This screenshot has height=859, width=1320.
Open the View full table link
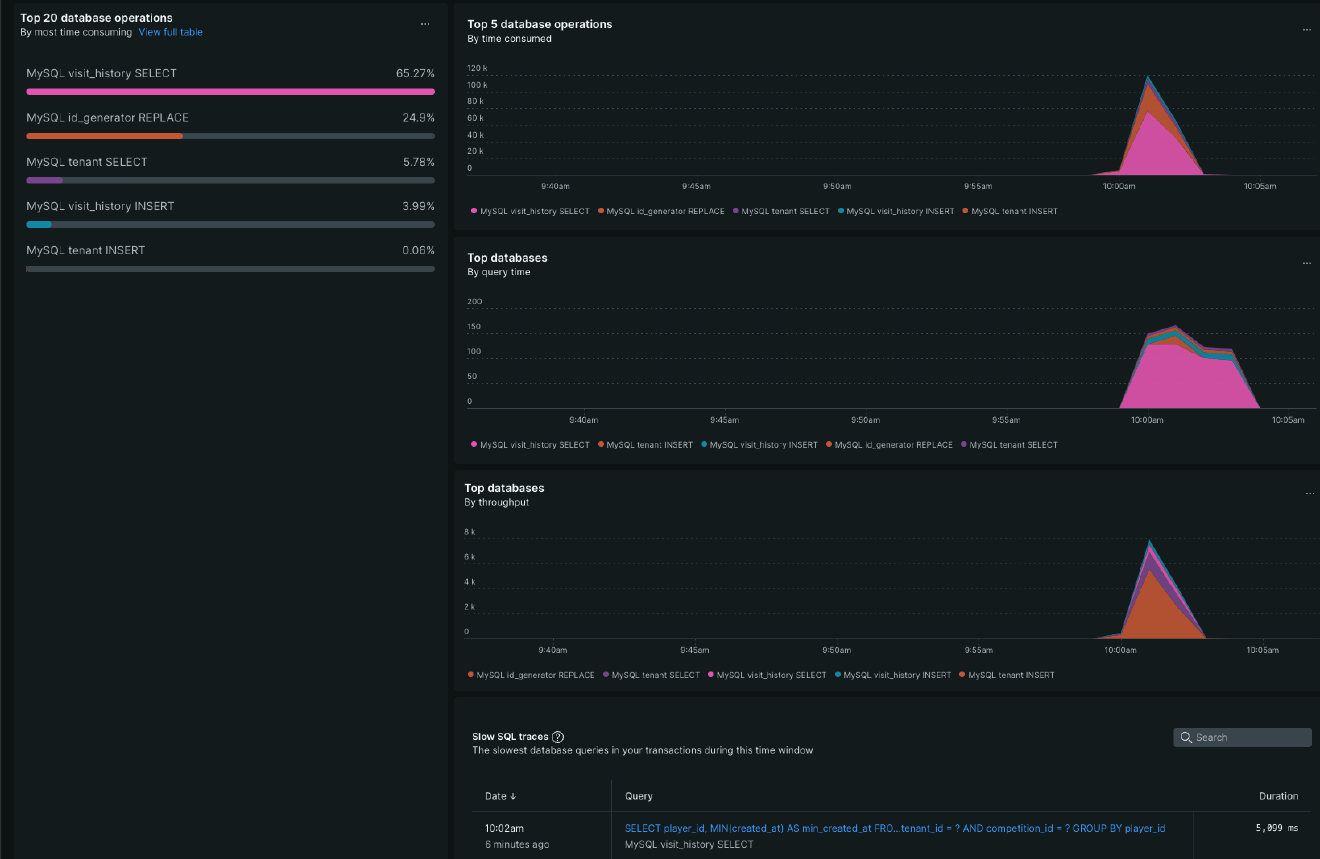pos(170,31)
